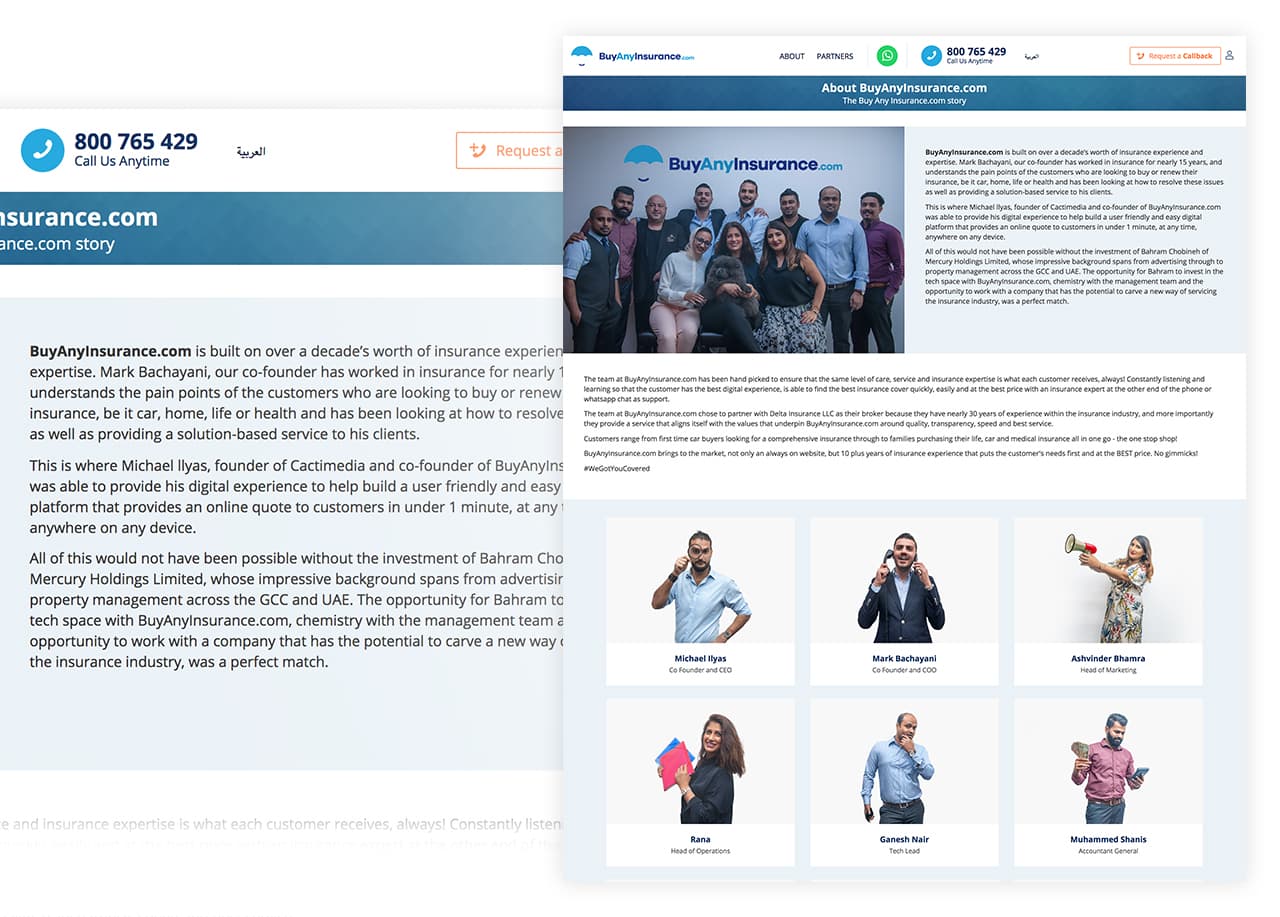Click the cropped orange Request button in zoomed view
1280x917 pixels.
click(509, 150)
